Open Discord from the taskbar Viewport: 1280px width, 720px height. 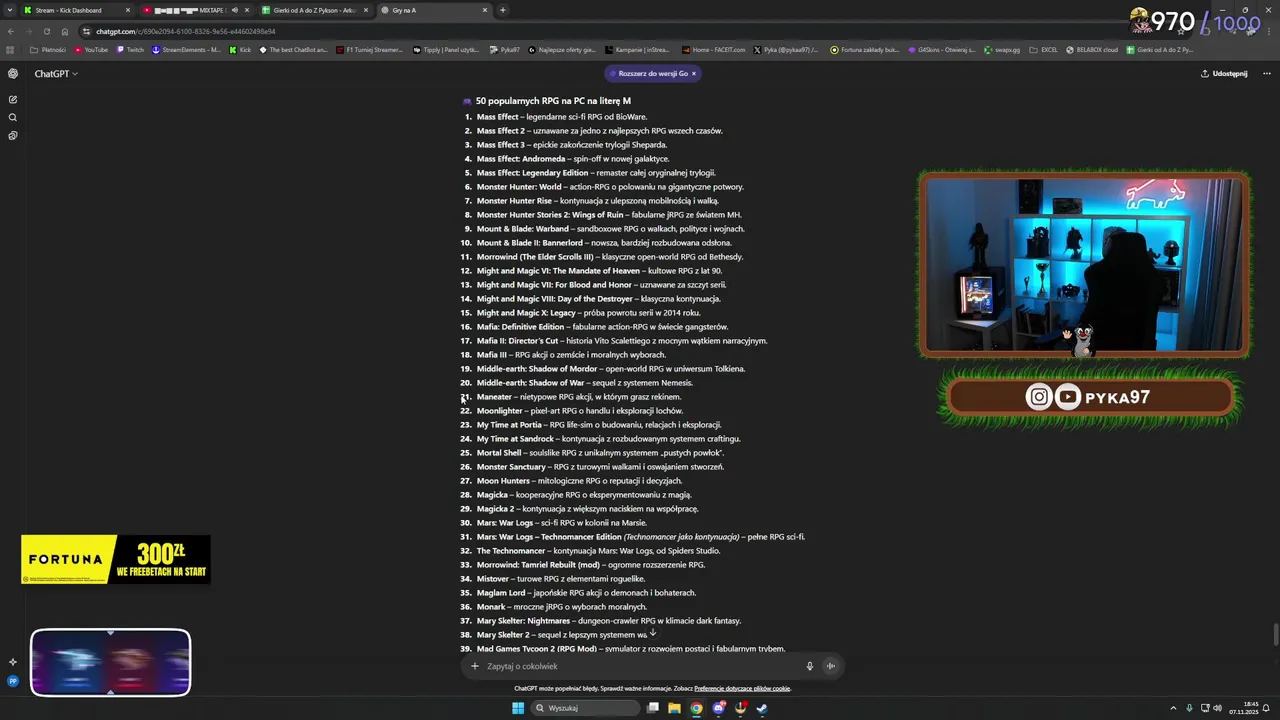(x=719, y=708)
